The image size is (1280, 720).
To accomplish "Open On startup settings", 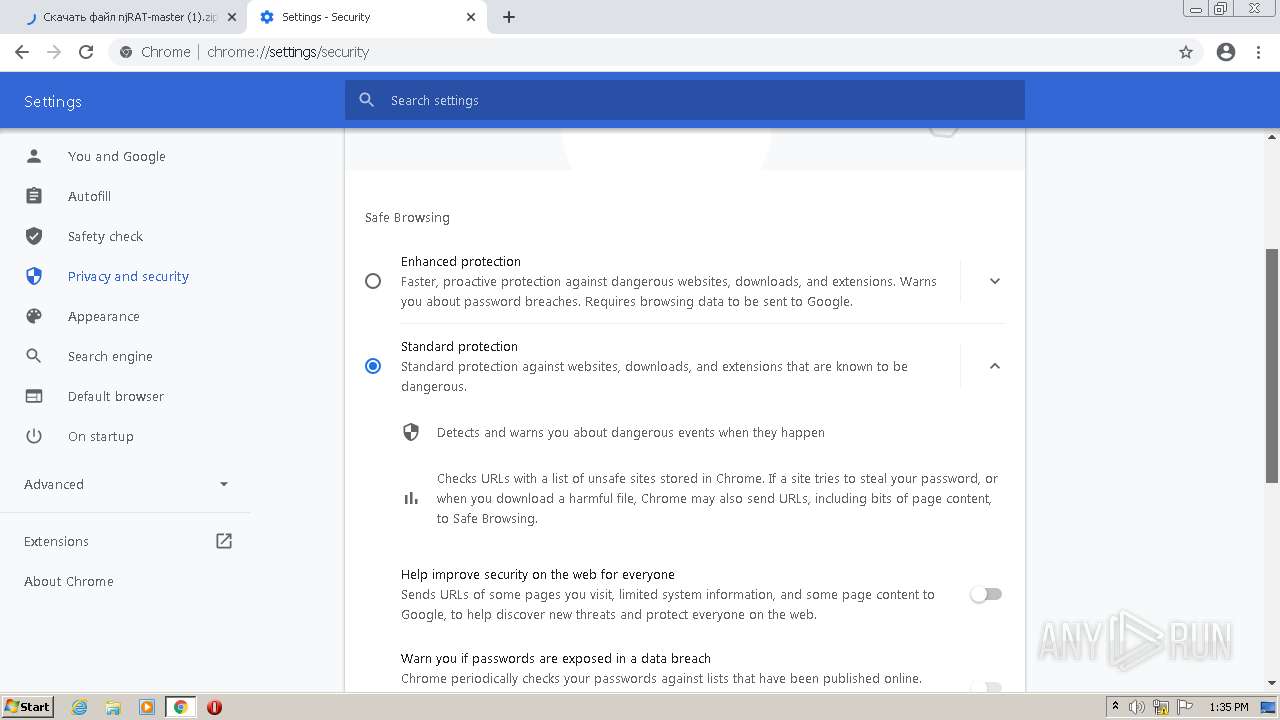I will (100, 436).
